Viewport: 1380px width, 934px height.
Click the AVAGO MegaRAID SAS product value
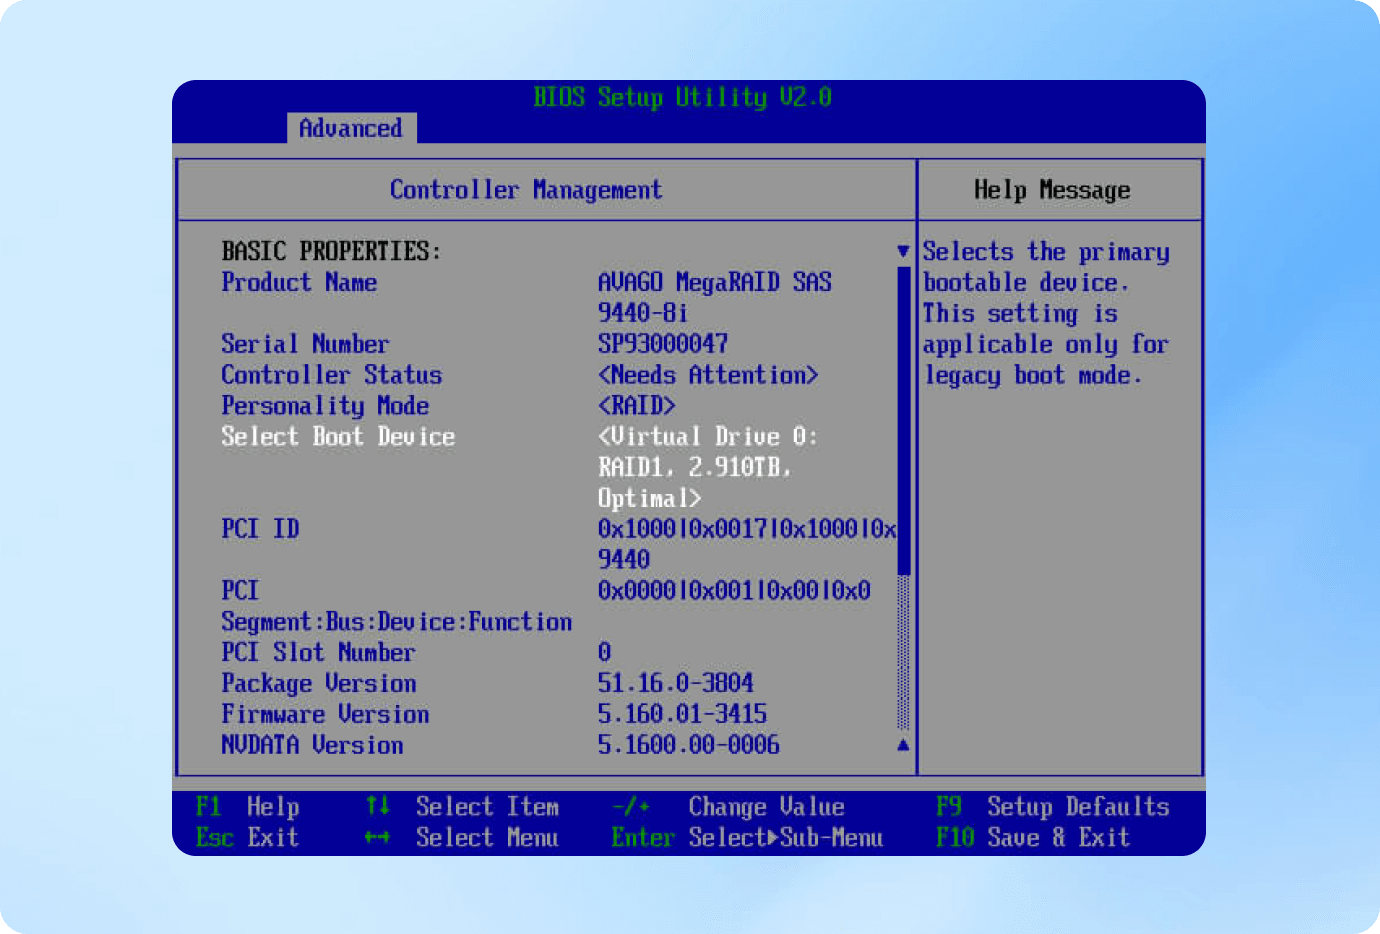(x=715, y=298)
